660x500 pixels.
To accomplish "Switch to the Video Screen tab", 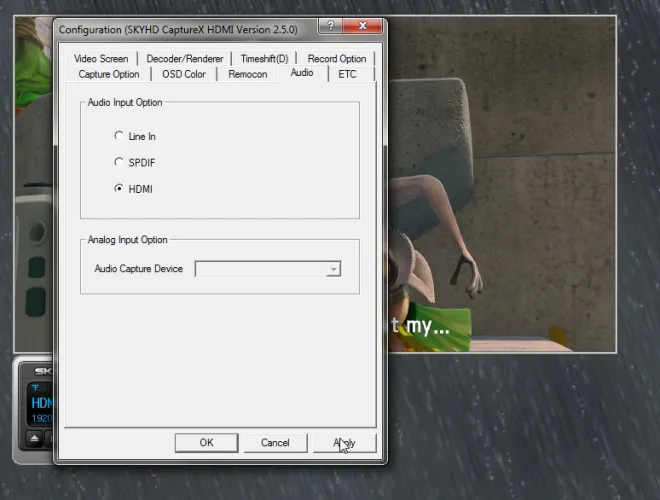I will pyautogui.click(x=101, y=59).
